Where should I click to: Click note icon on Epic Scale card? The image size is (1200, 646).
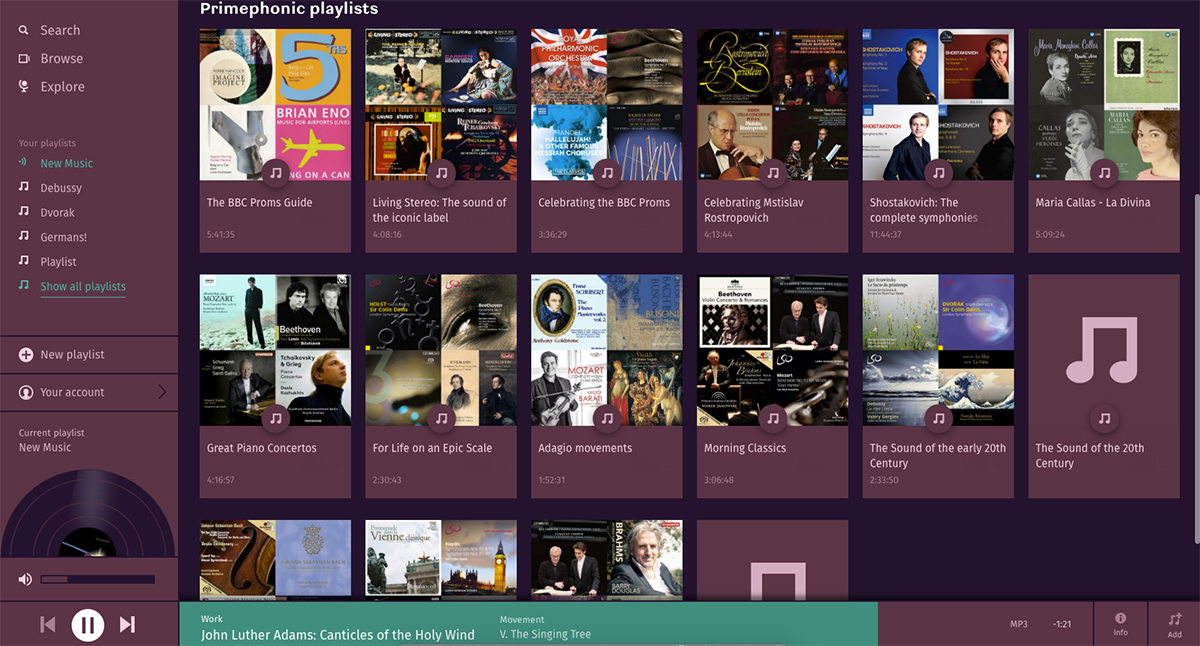(442, 418)
